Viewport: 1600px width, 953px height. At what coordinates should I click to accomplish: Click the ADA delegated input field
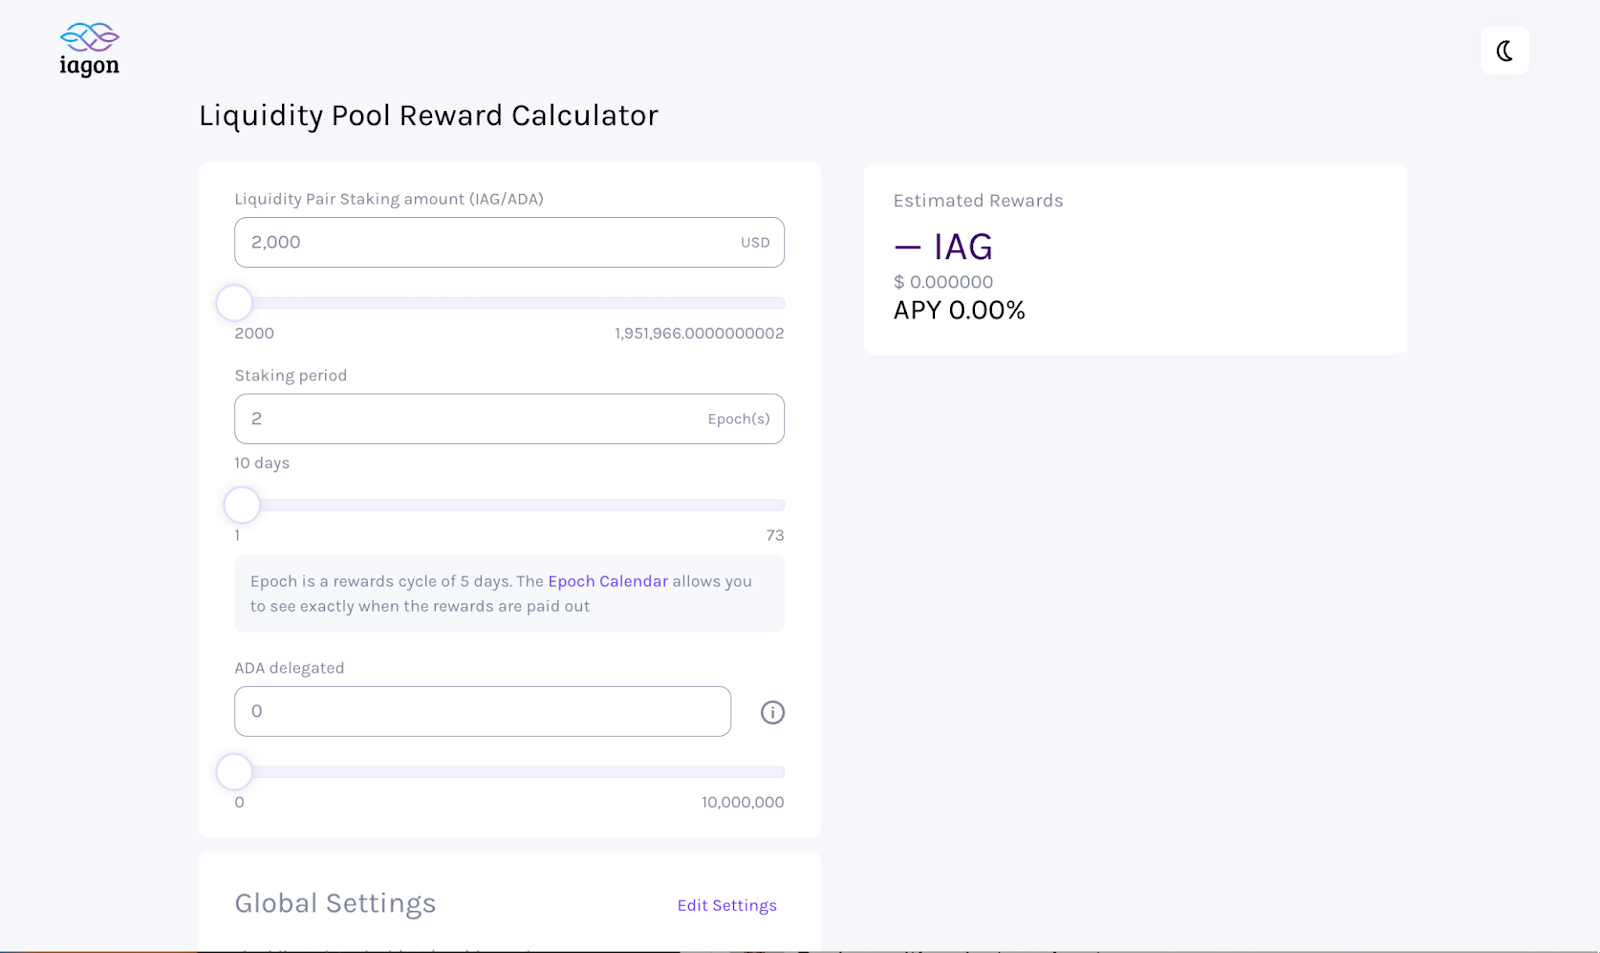point(482,711)
